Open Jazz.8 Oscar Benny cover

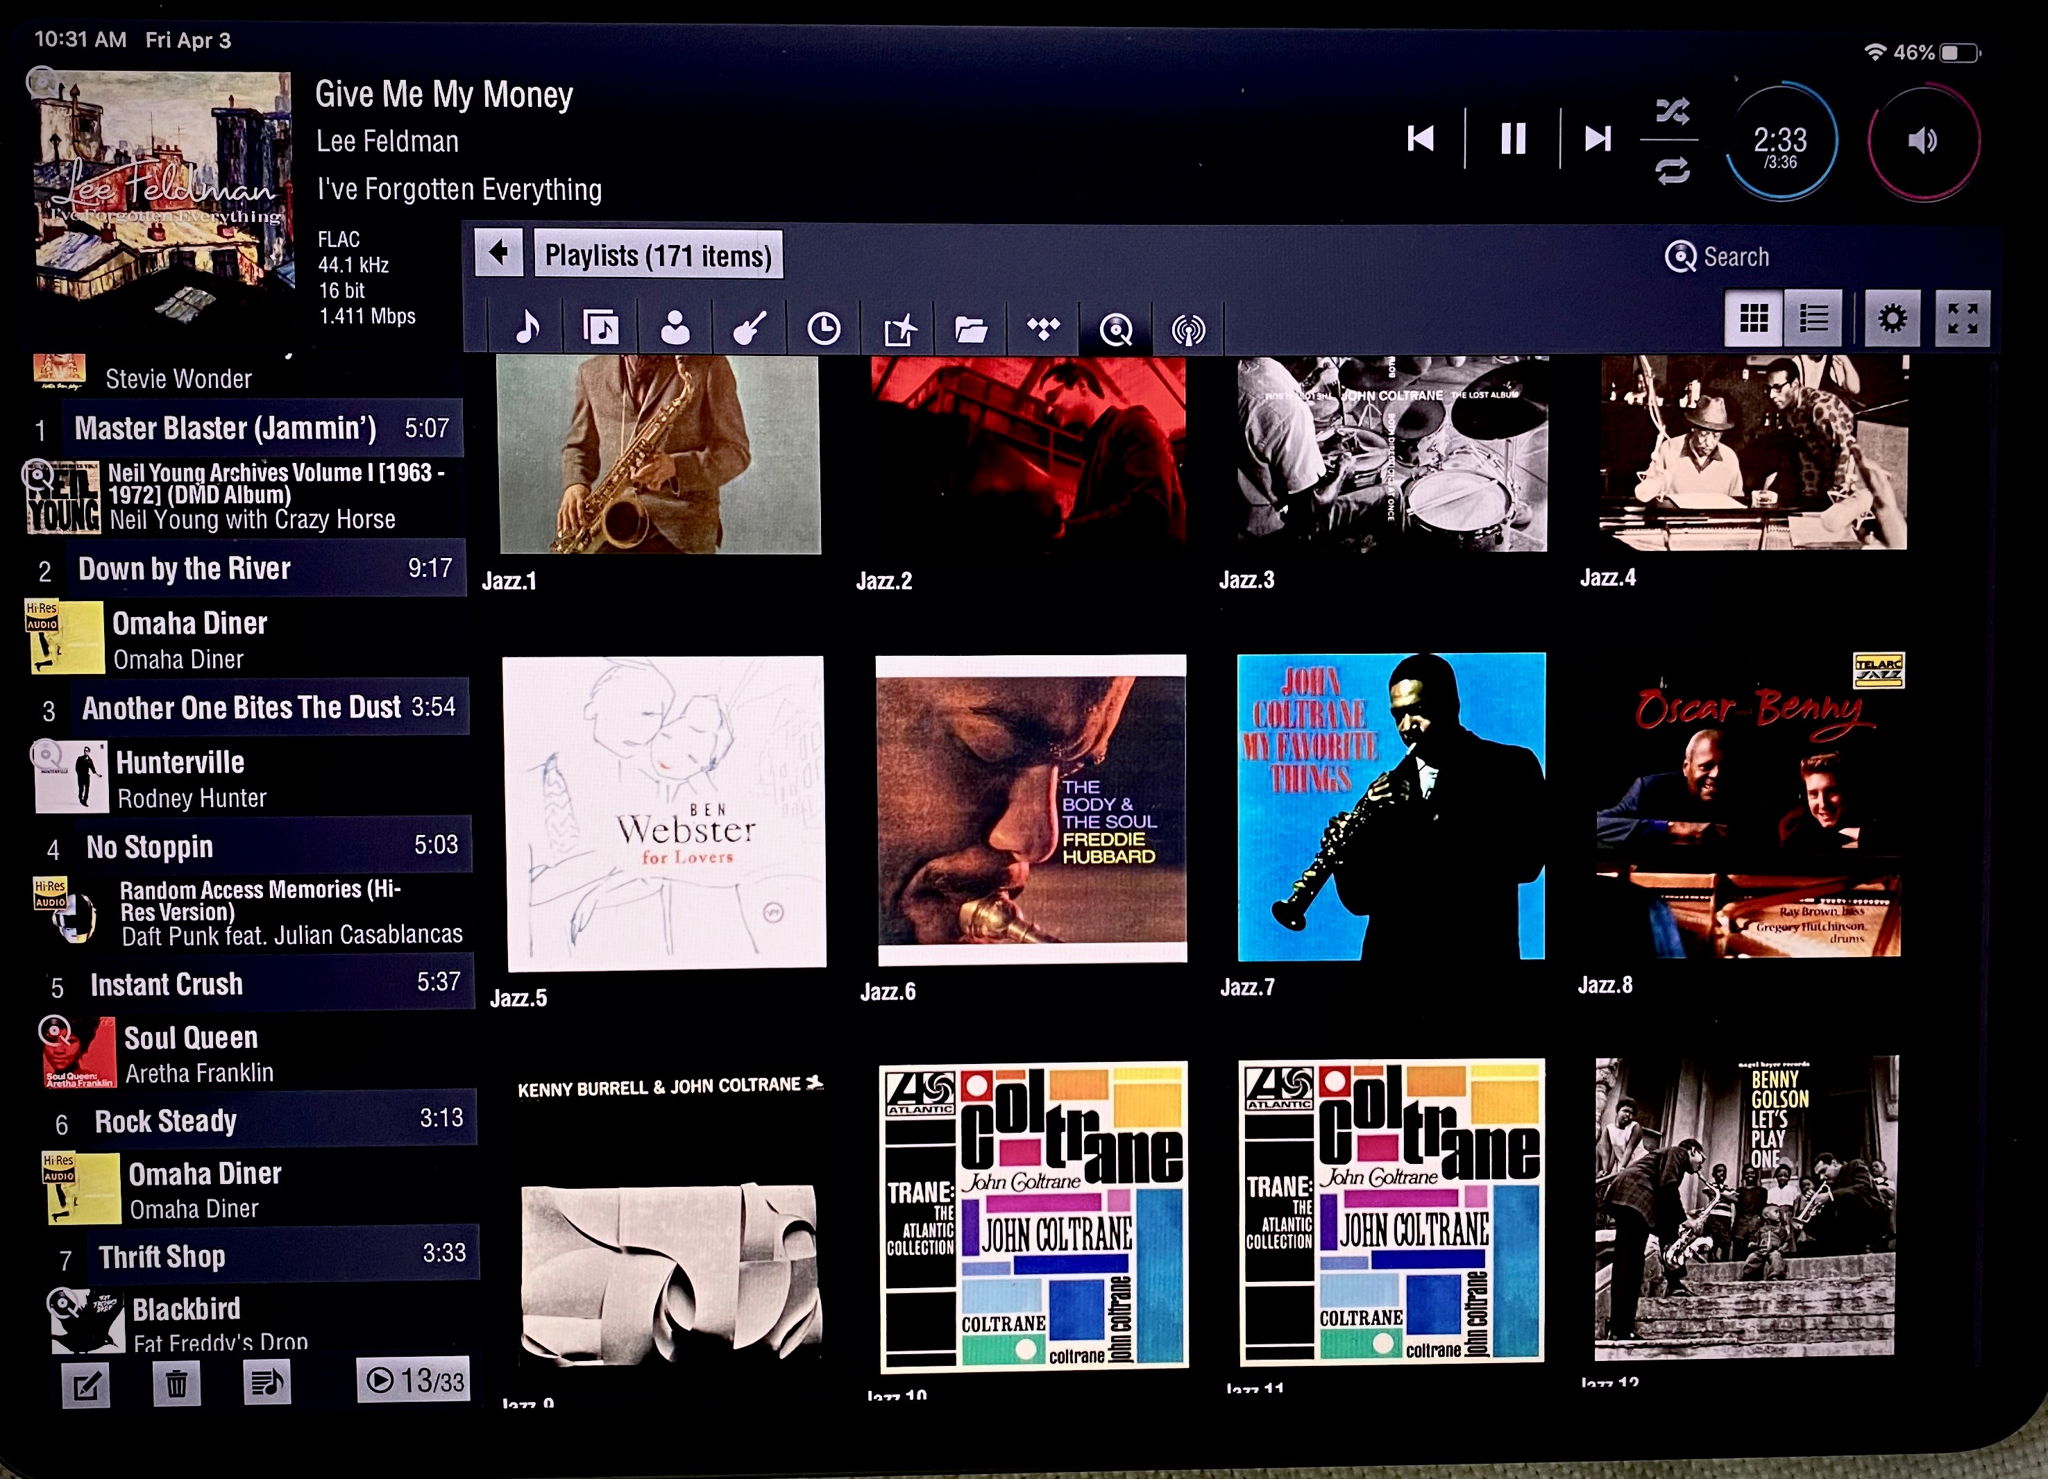1750,804
